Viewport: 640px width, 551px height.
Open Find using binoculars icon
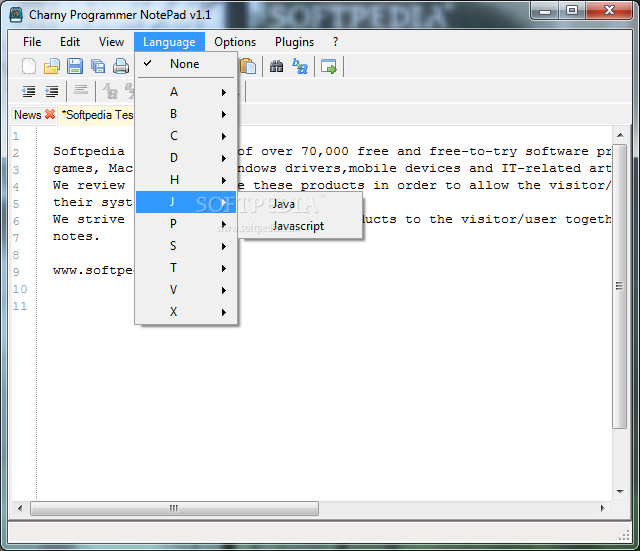276,66
